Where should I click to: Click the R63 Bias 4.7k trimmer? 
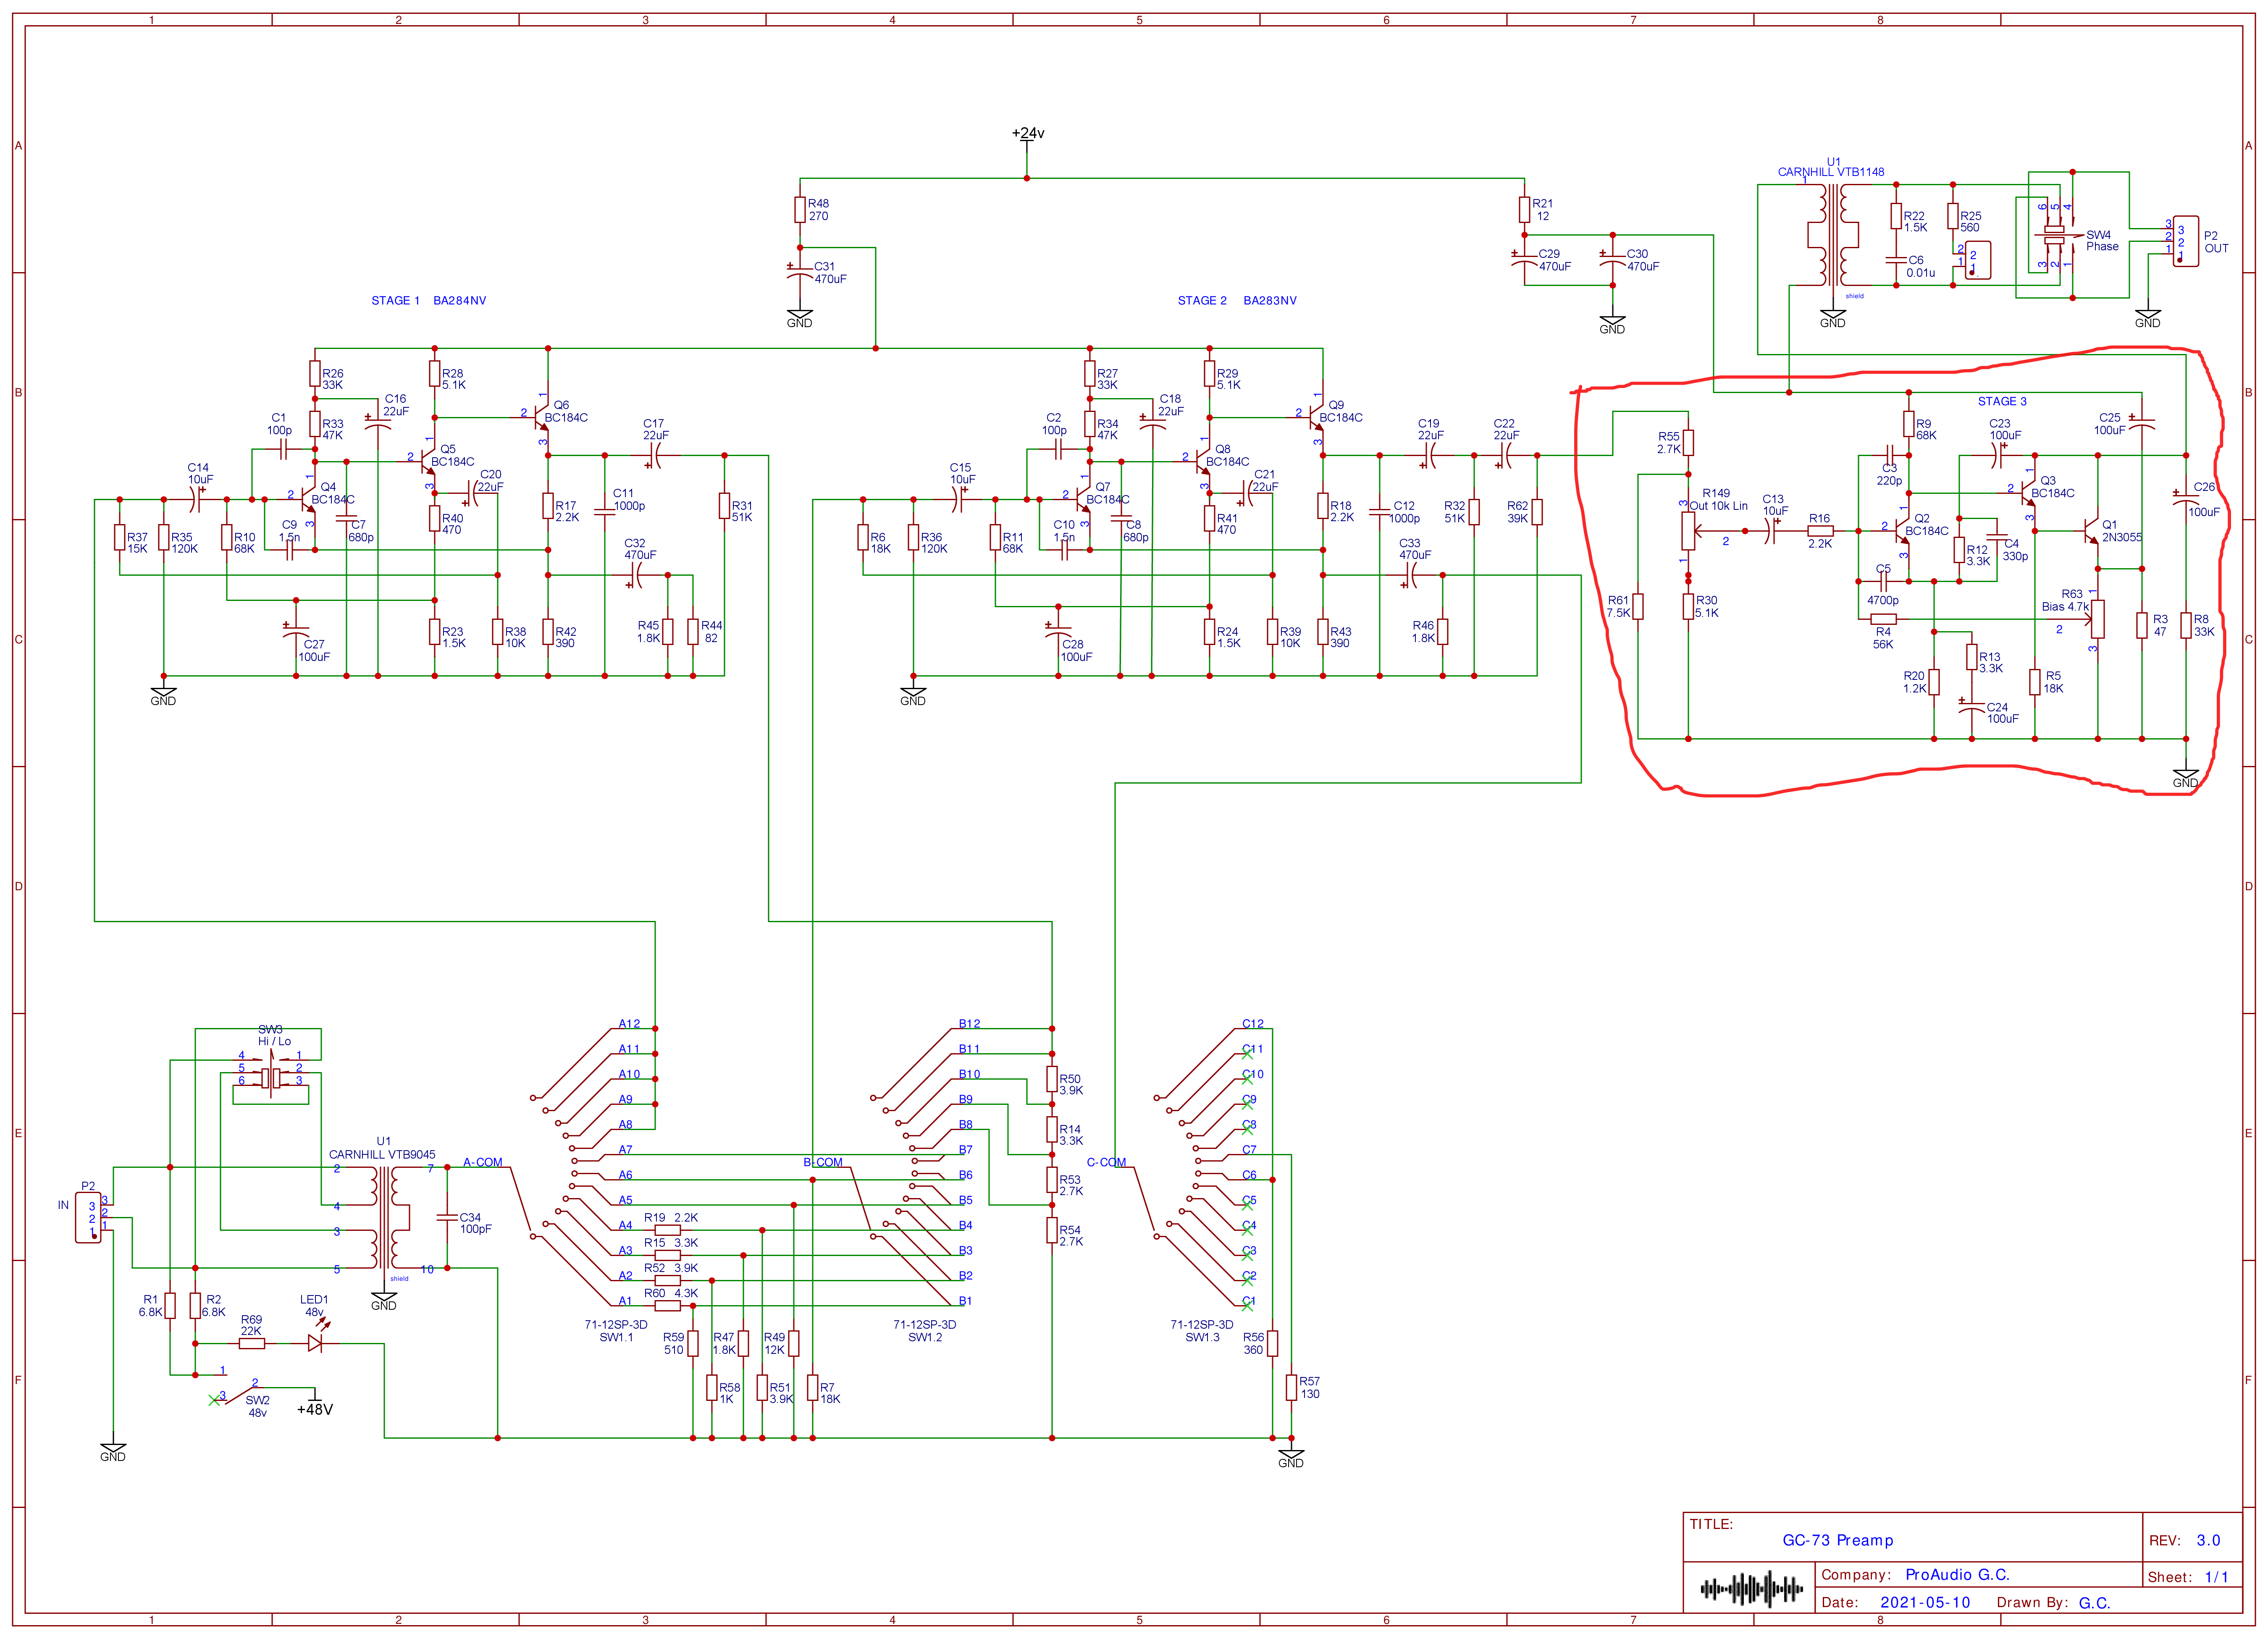pyautogui.click(x=2097, y=619)
